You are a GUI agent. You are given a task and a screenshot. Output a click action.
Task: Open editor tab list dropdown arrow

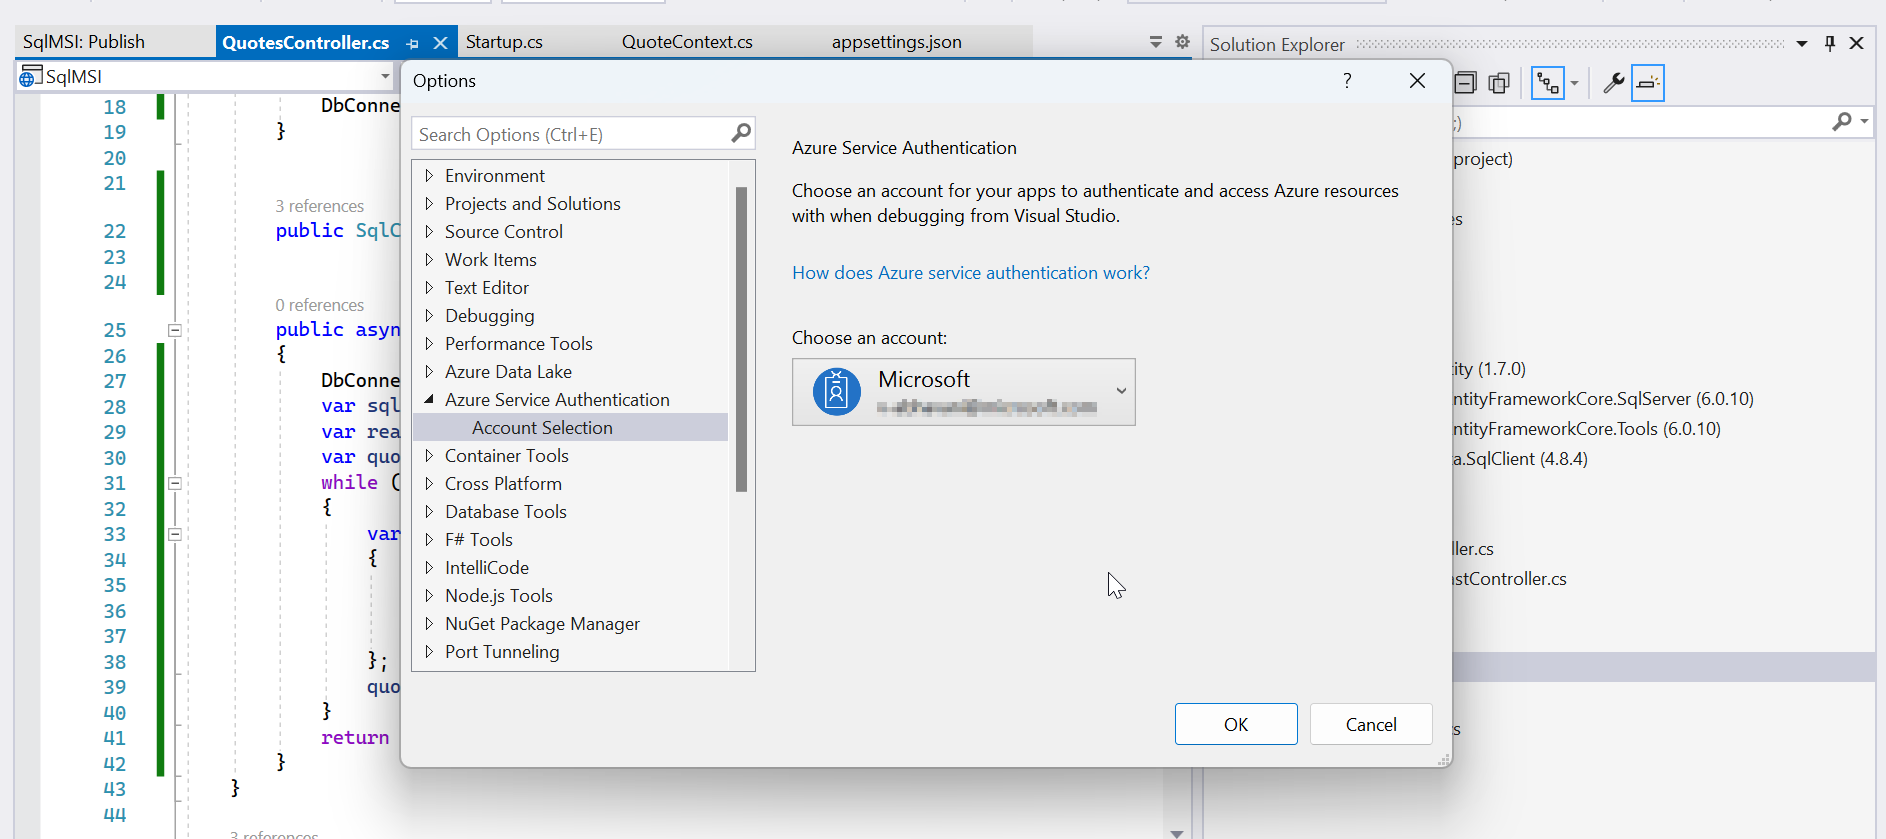click(1156, 42)
